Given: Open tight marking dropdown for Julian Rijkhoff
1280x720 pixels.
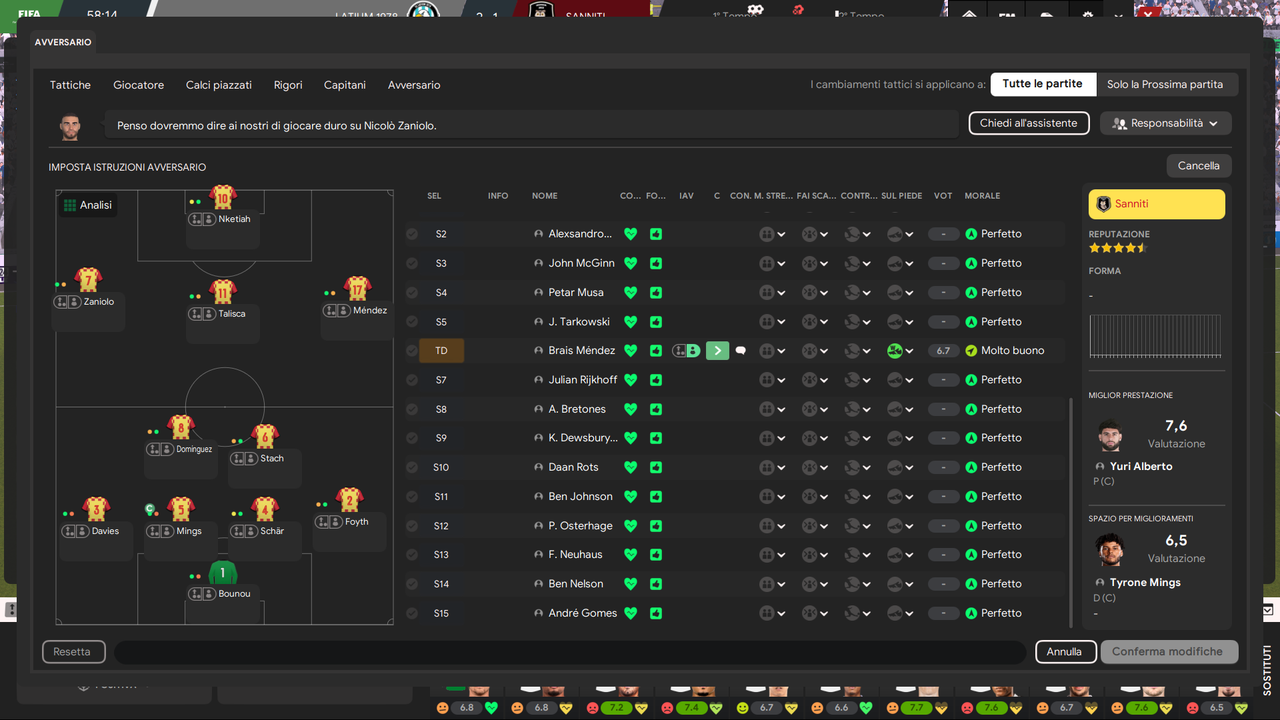Looking at the screenshot, I should 773,380.
